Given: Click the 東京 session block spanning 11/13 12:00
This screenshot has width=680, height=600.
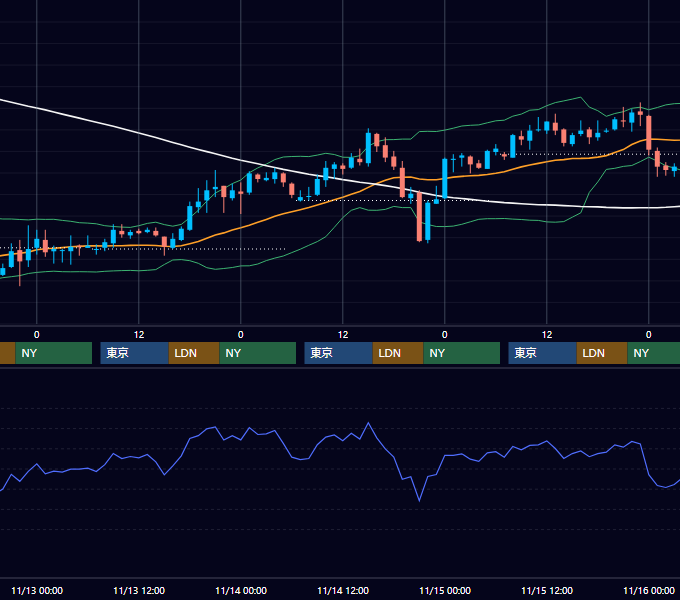Looking at the screenshot, I should 134,353.
